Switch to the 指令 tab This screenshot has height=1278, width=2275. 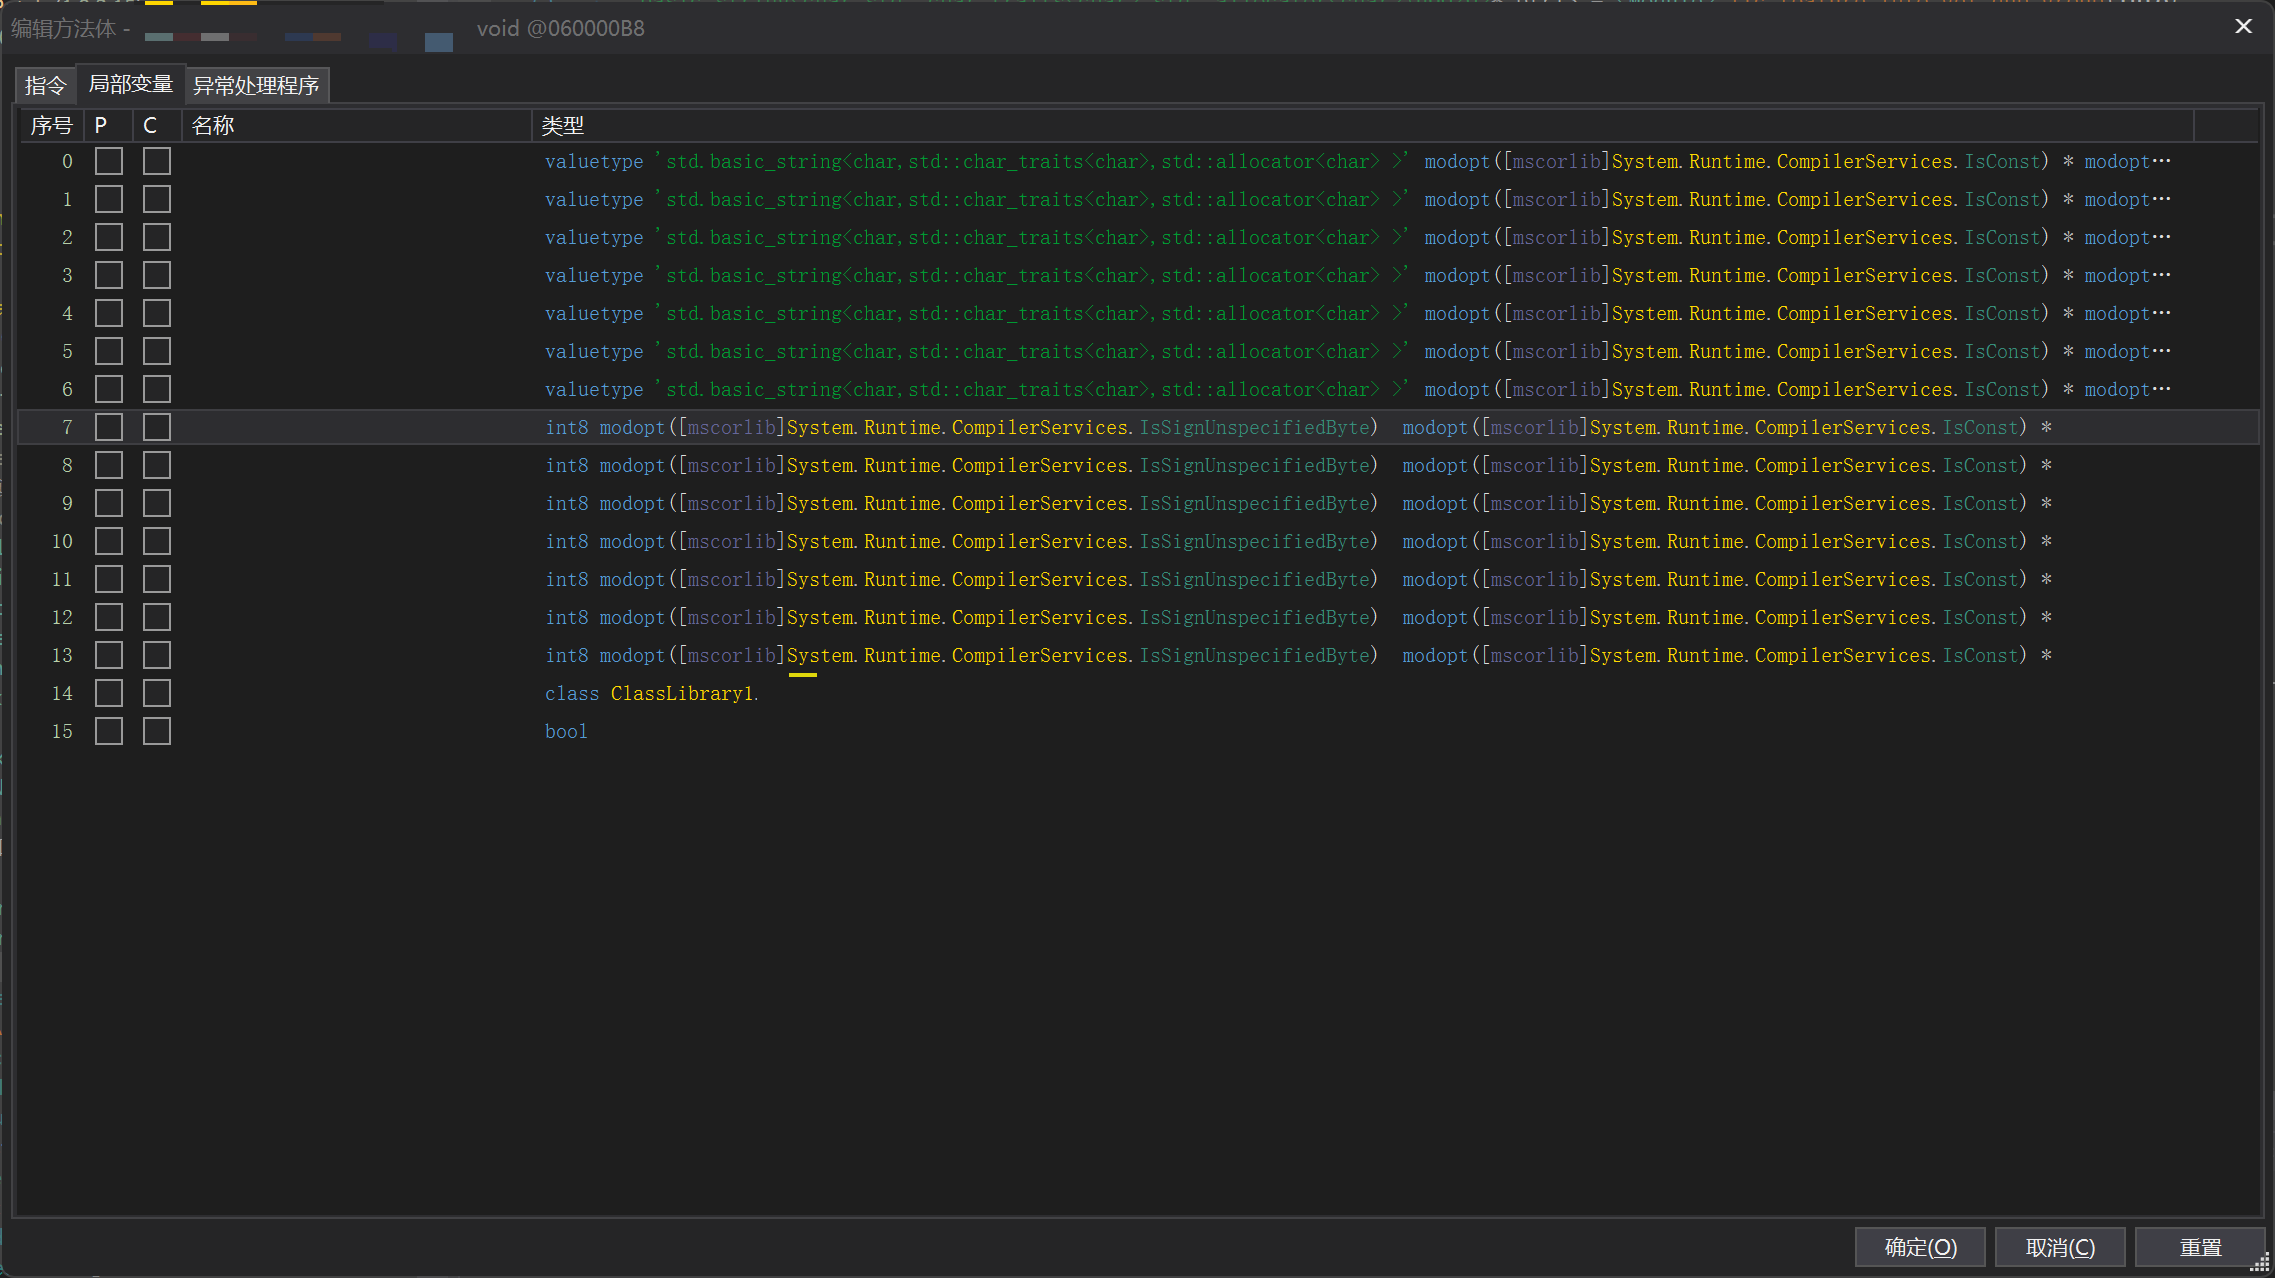pyautogui.click(x=45, y=85)
